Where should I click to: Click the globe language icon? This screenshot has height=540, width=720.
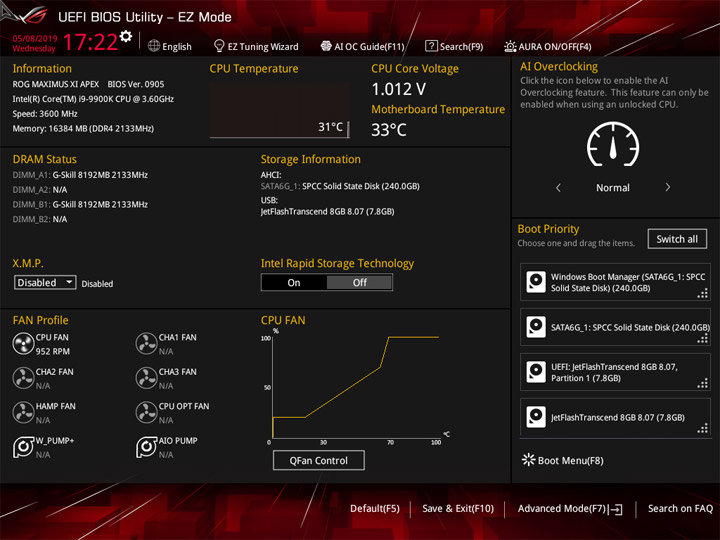coord(154,46)
